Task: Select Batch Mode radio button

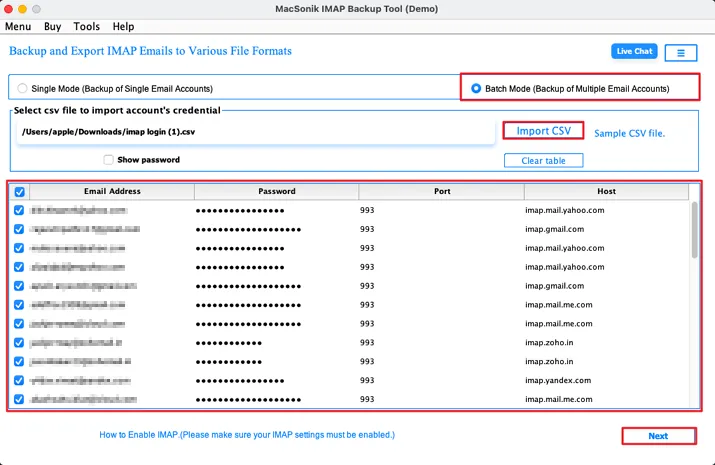Action: pos(476,88)
